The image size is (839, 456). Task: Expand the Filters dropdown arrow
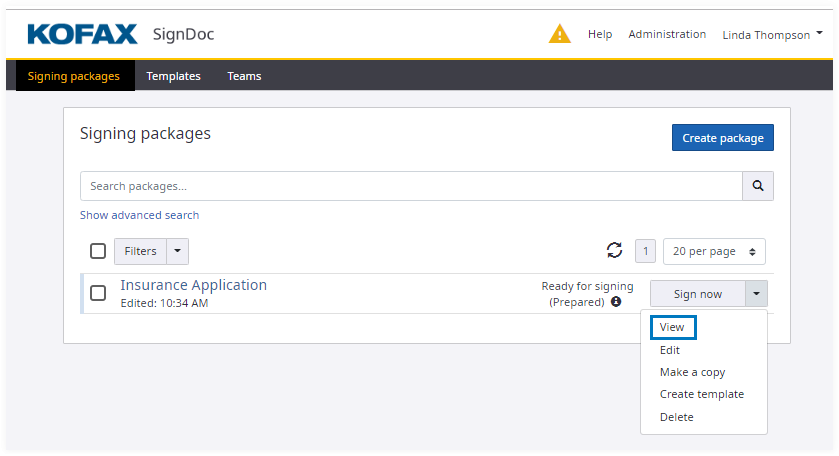pyautogui.click(x=177, y=251)
